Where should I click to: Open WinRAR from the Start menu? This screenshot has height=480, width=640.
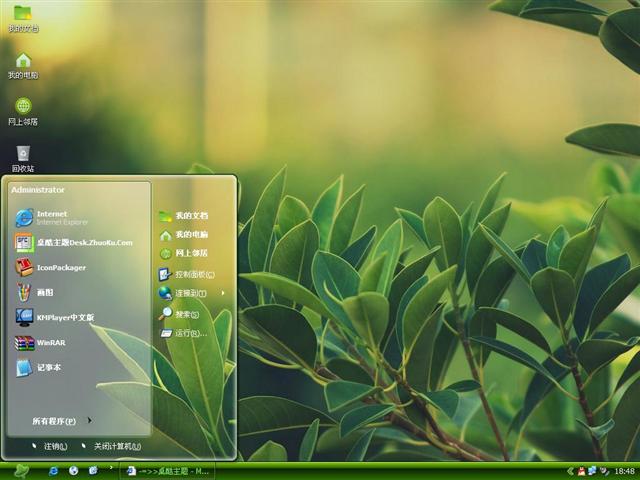click(x=50, y=343)
